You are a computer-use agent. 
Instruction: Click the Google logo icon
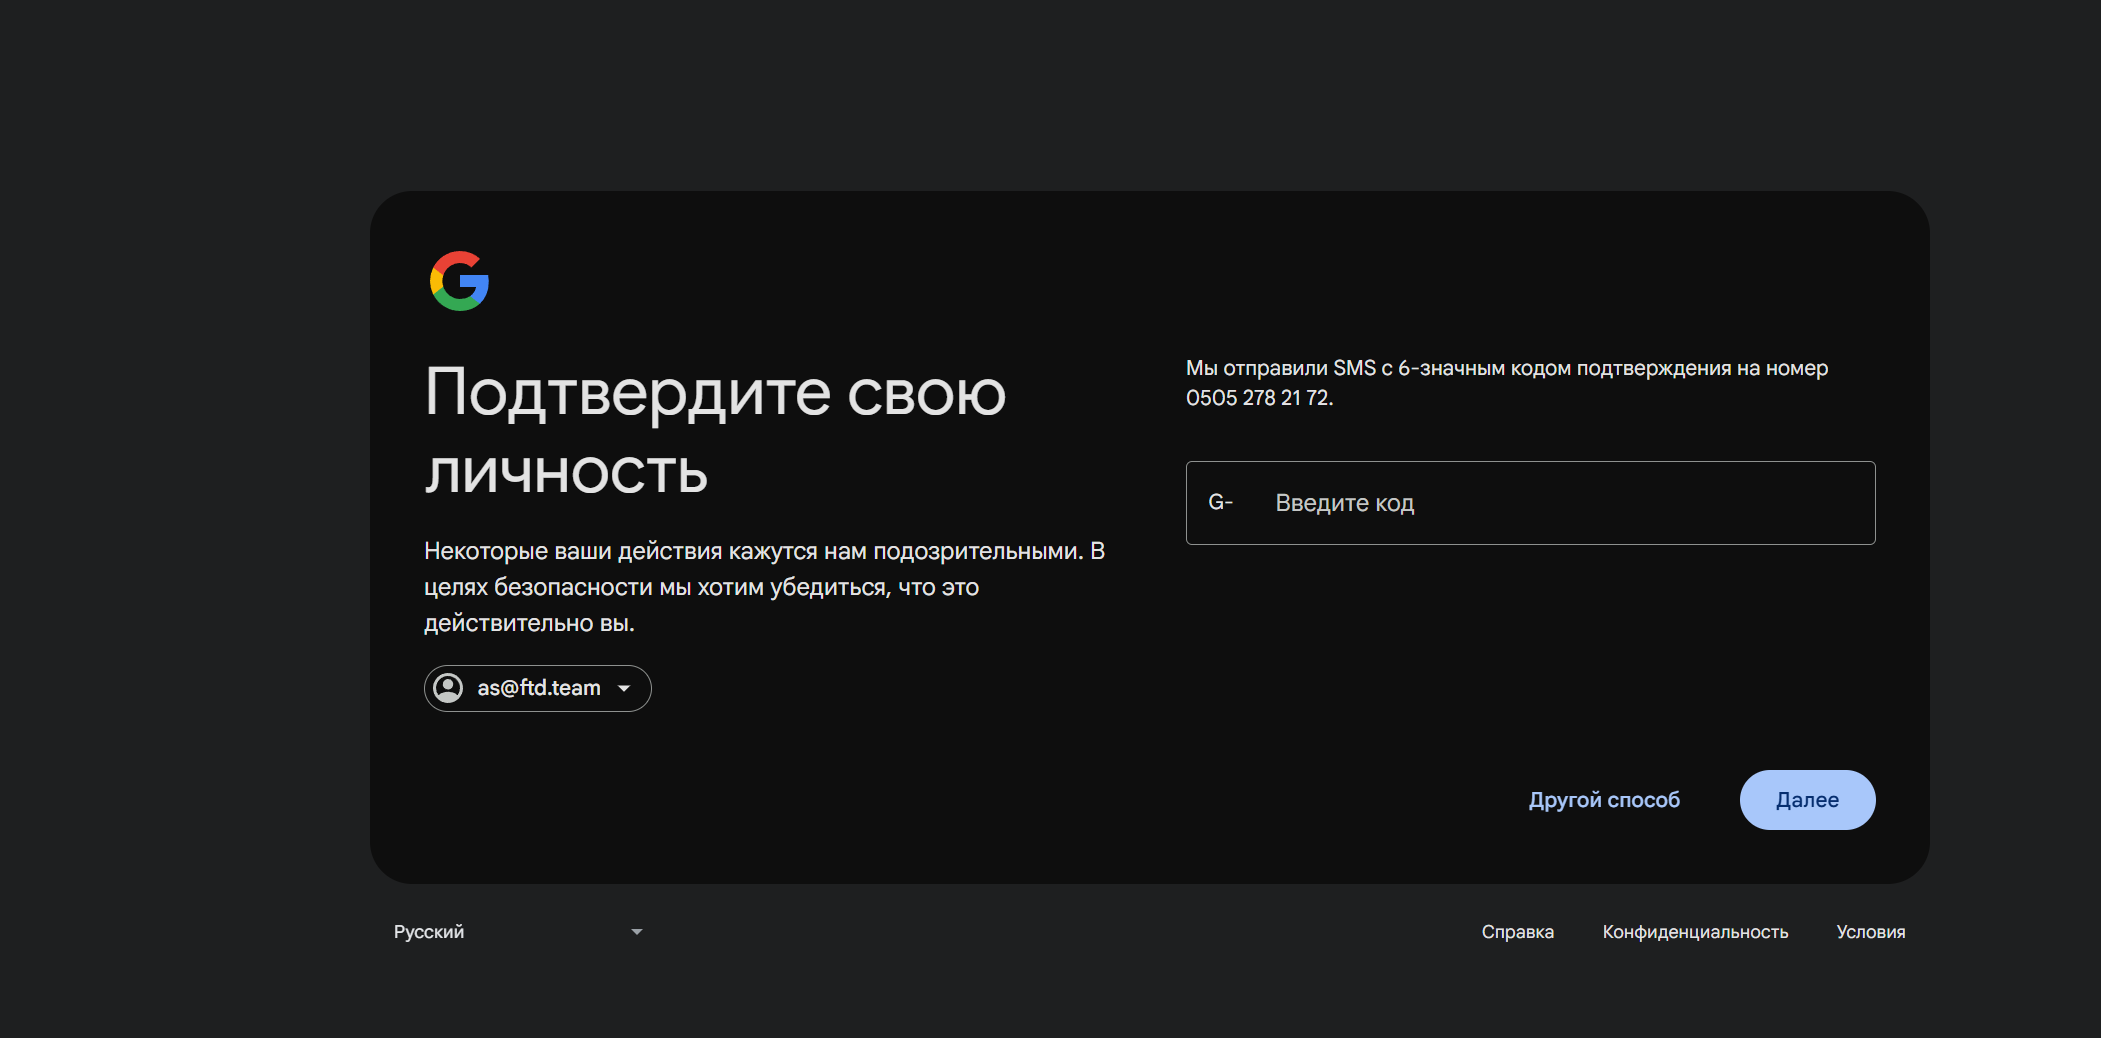point(459,281)
